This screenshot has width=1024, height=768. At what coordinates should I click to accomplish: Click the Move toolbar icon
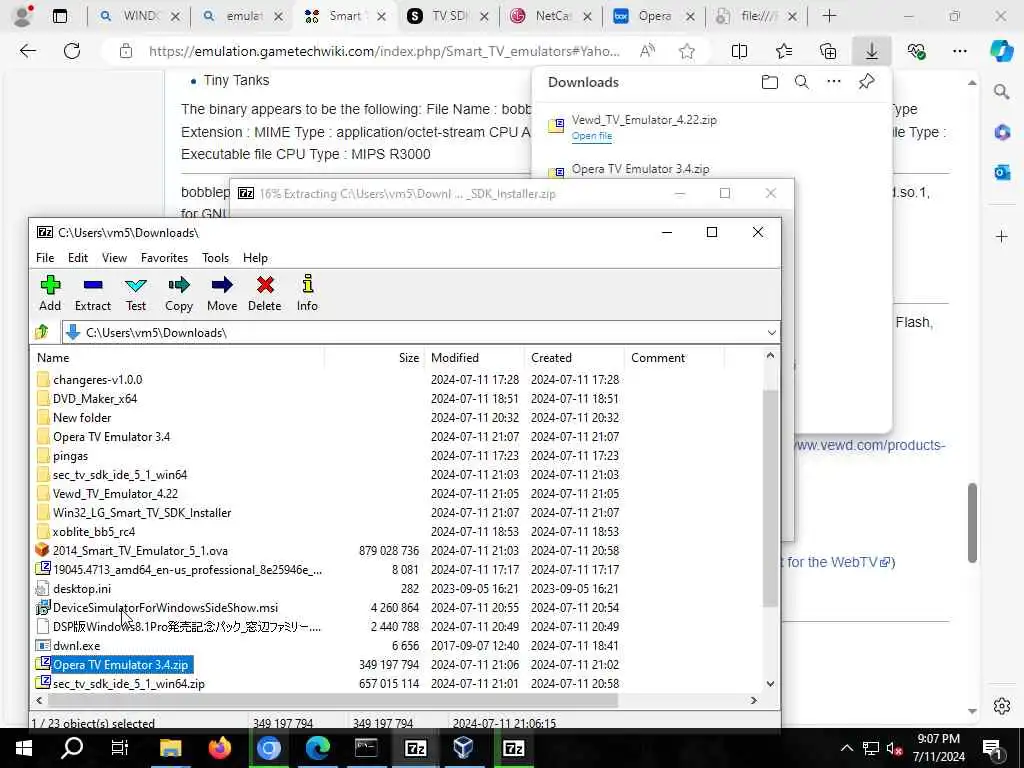click(222, 293)
